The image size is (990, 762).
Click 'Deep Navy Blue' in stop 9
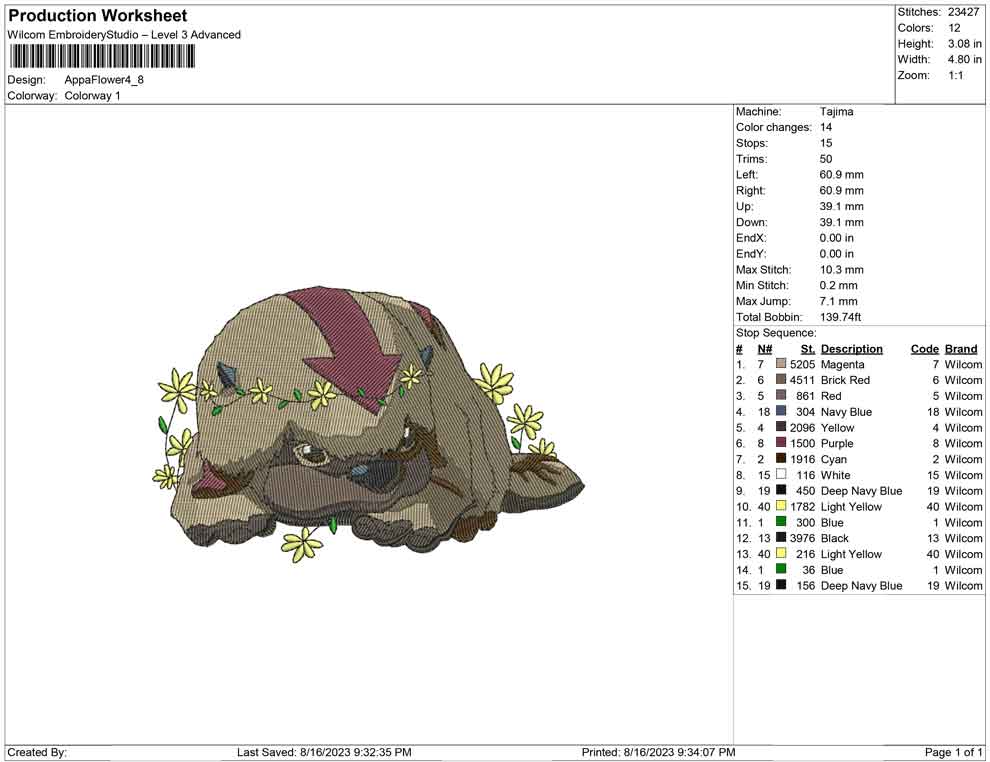click(861, 491)
